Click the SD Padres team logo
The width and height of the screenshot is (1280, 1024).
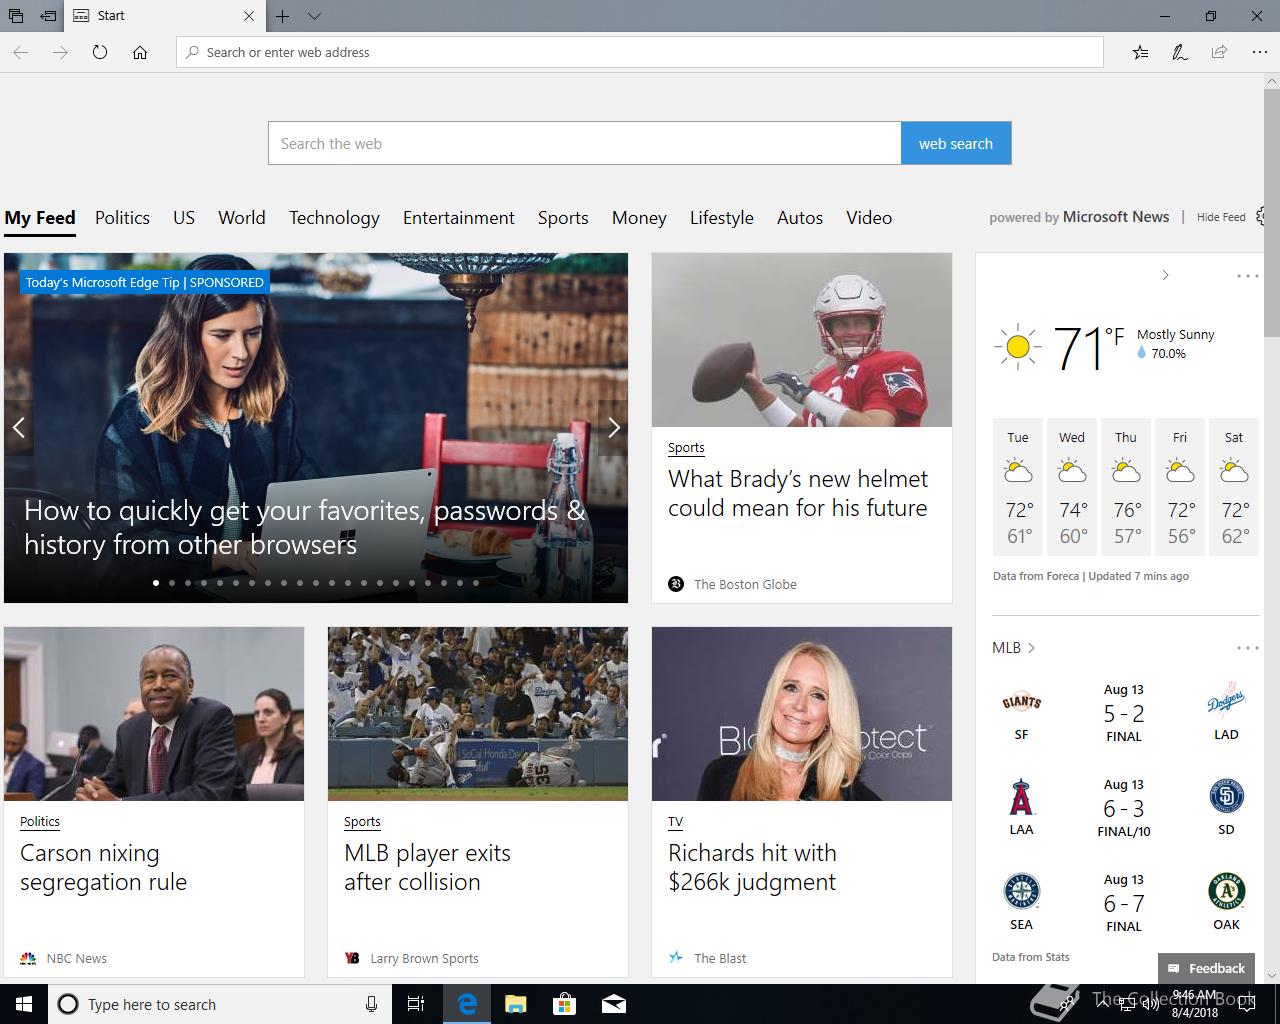1226,797
